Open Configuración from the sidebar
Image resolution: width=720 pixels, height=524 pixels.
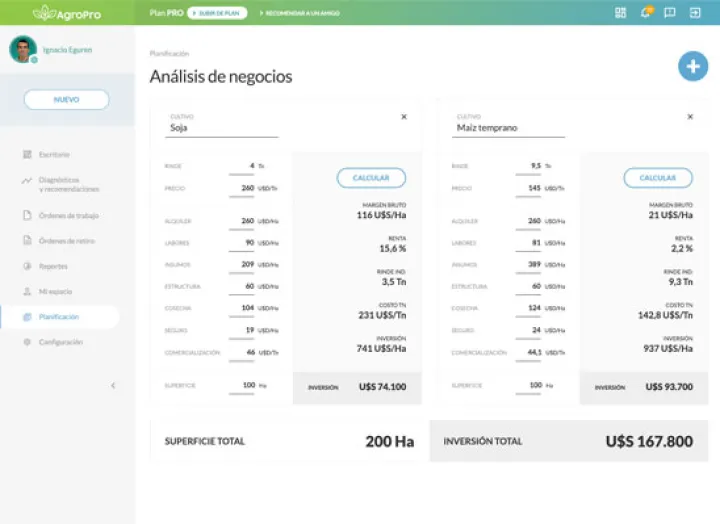[x=60, y=342]
